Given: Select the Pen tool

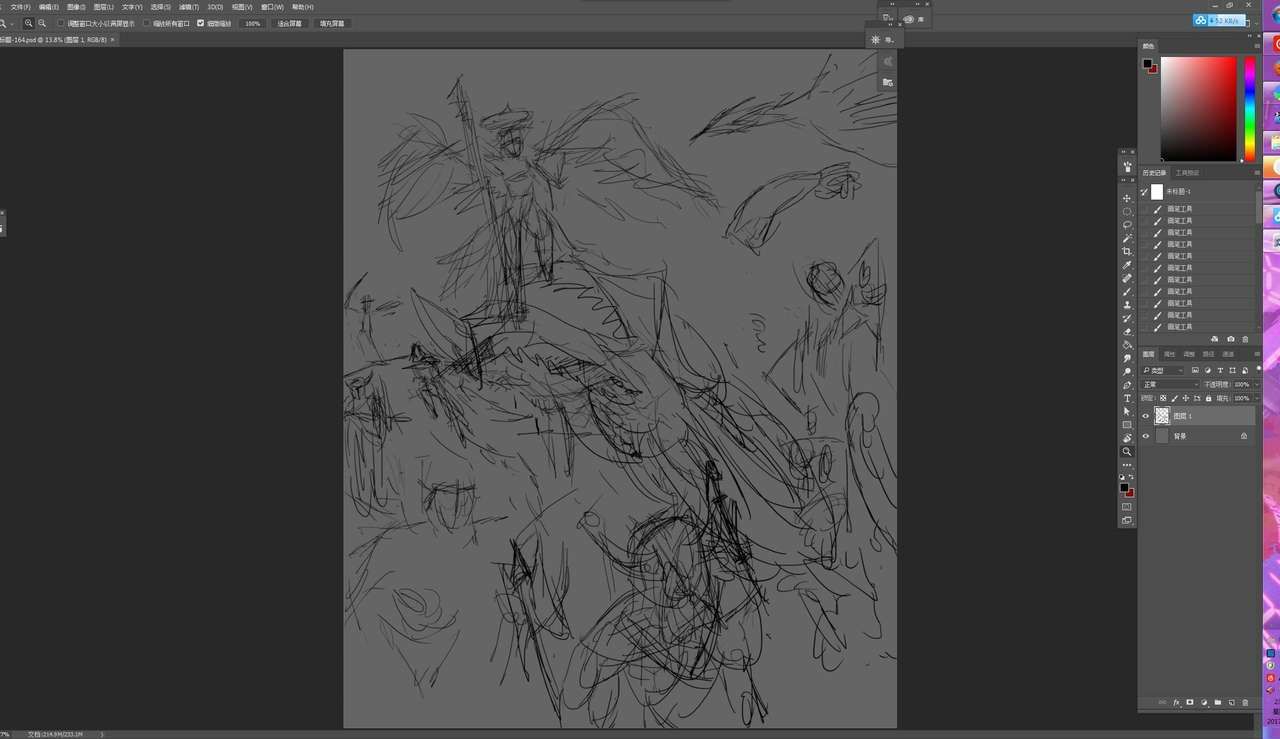Looking at the screenshot, I should (x=1127, y=385).
